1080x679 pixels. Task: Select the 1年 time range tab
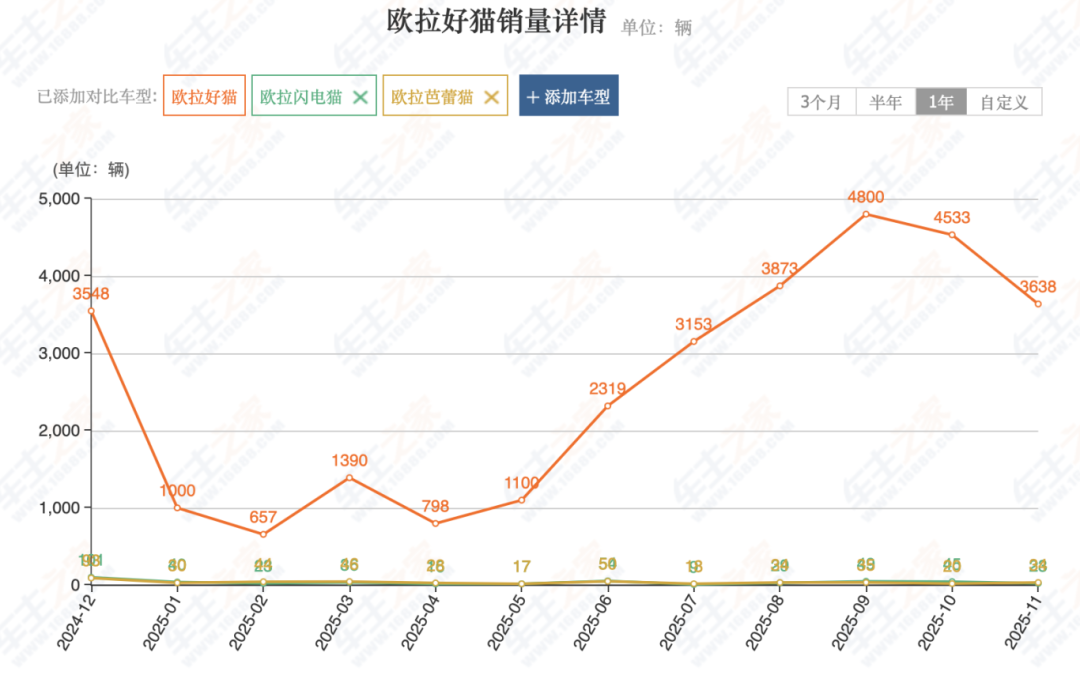coord(941,102)
